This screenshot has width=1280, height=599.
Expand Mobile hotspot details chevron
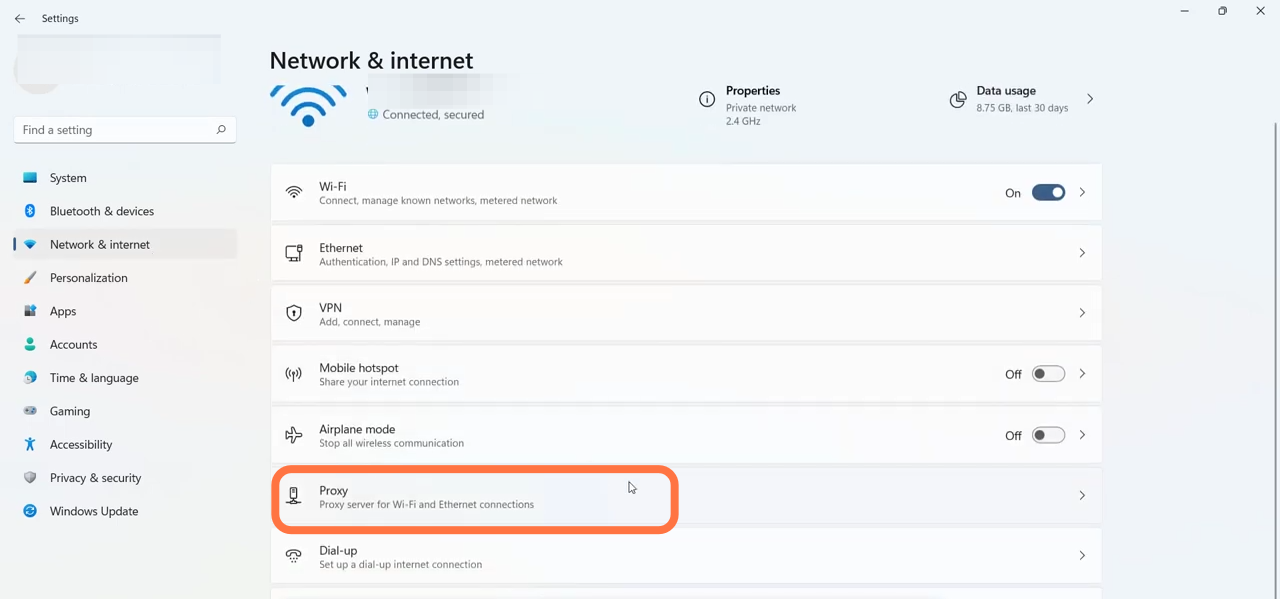pyautogui.click(x=1082, y=374)
